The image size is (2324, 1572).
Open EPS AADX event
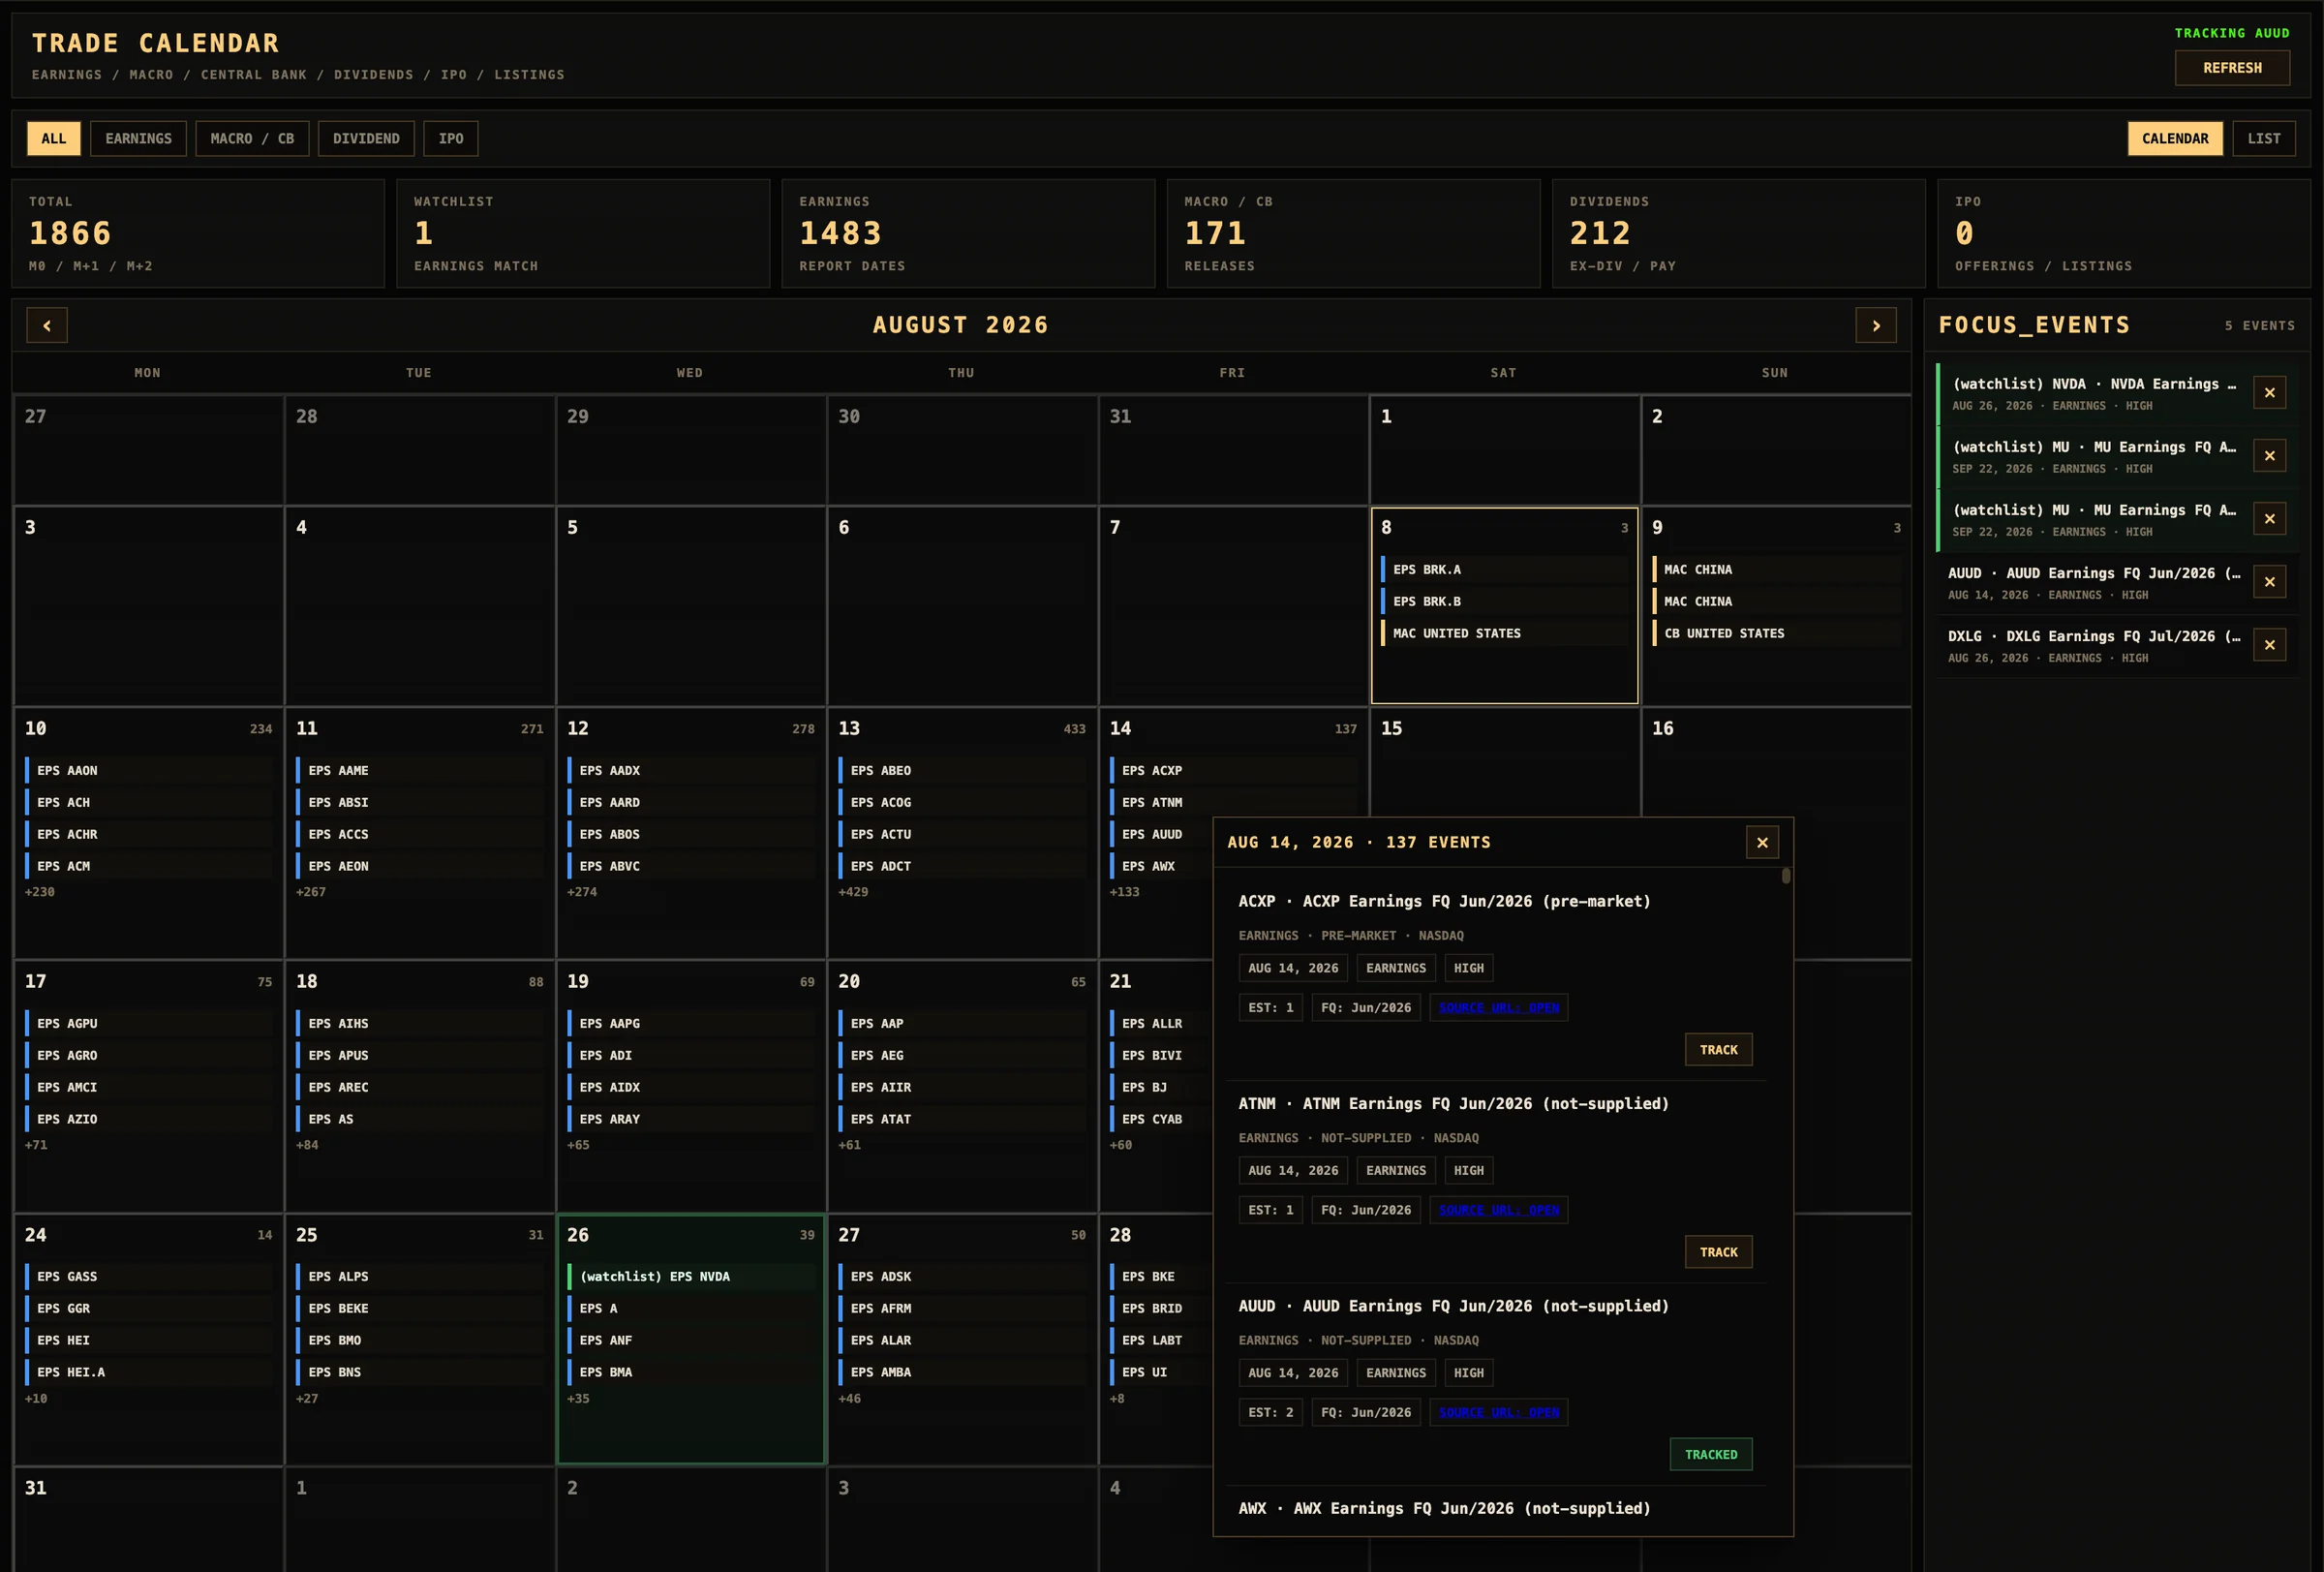[x=691, y=771]
